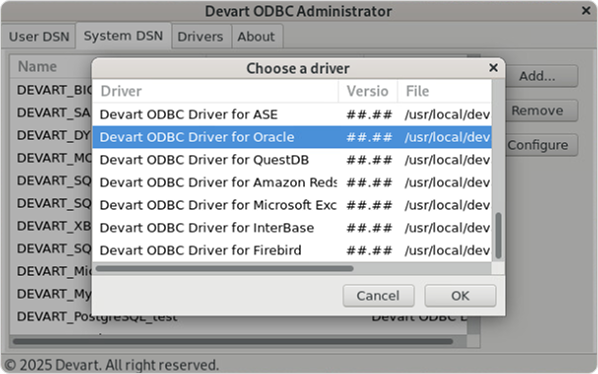
Task: Select the DEVART_MO... DSN entry
Action: point(54,158)
